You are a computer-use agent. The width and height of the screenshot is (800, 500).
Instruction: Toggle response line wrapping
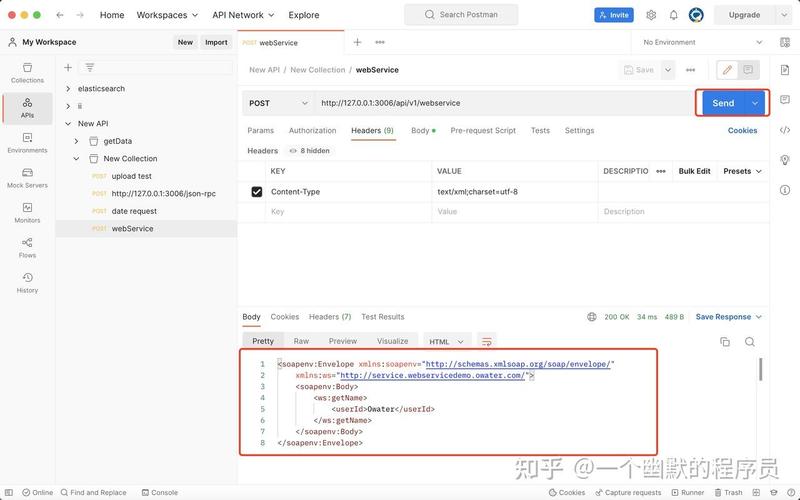487,342
